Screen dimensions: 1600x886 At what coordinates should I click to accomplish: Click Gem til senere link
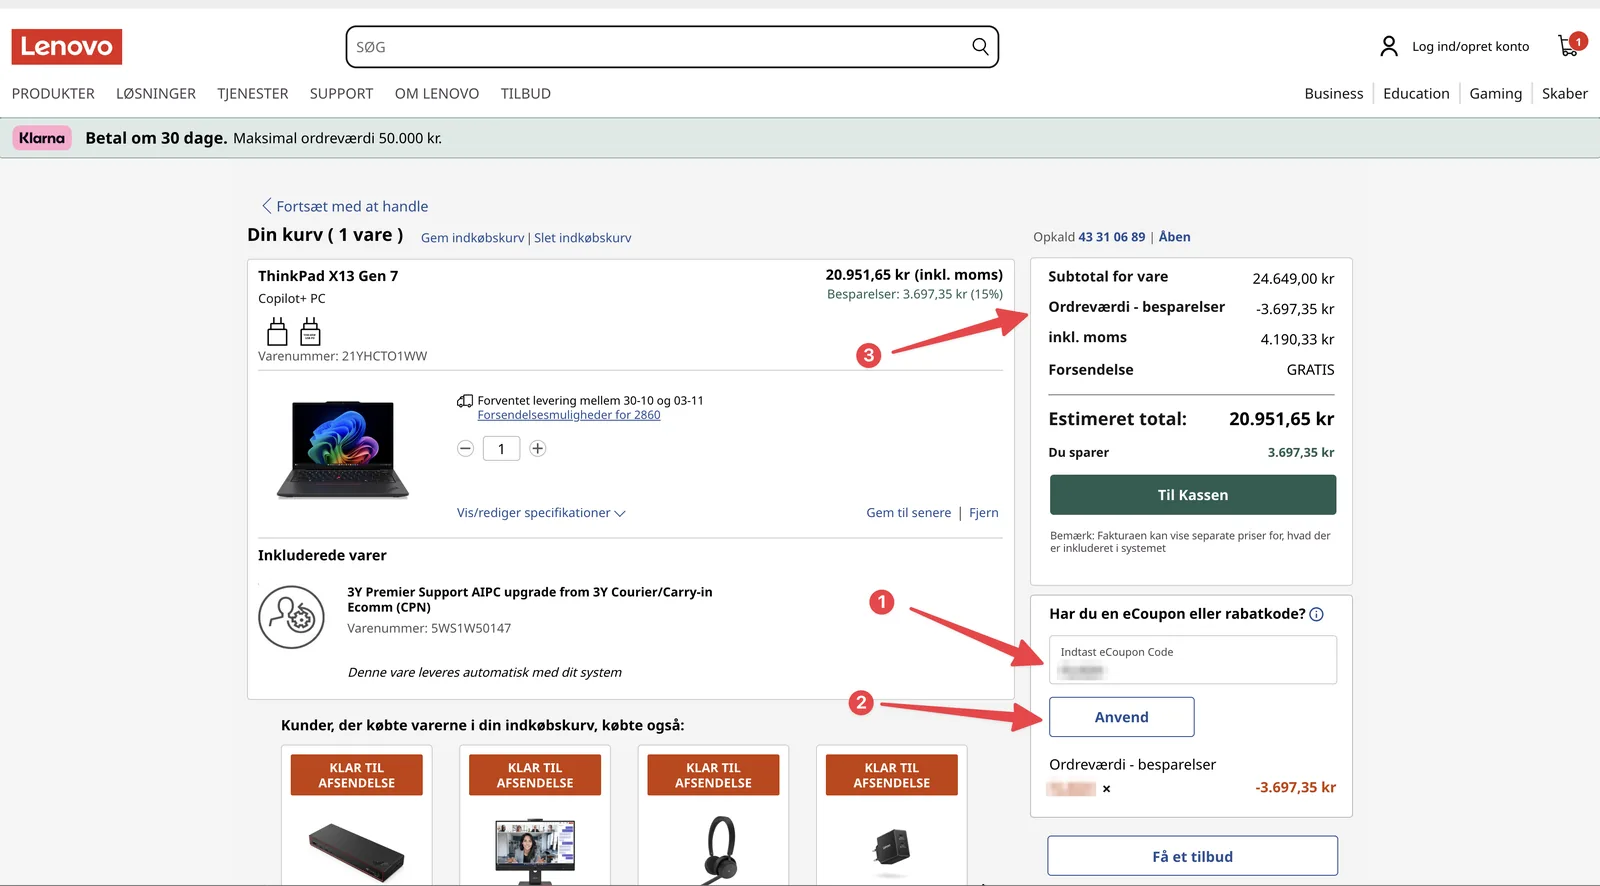(909, 513)
